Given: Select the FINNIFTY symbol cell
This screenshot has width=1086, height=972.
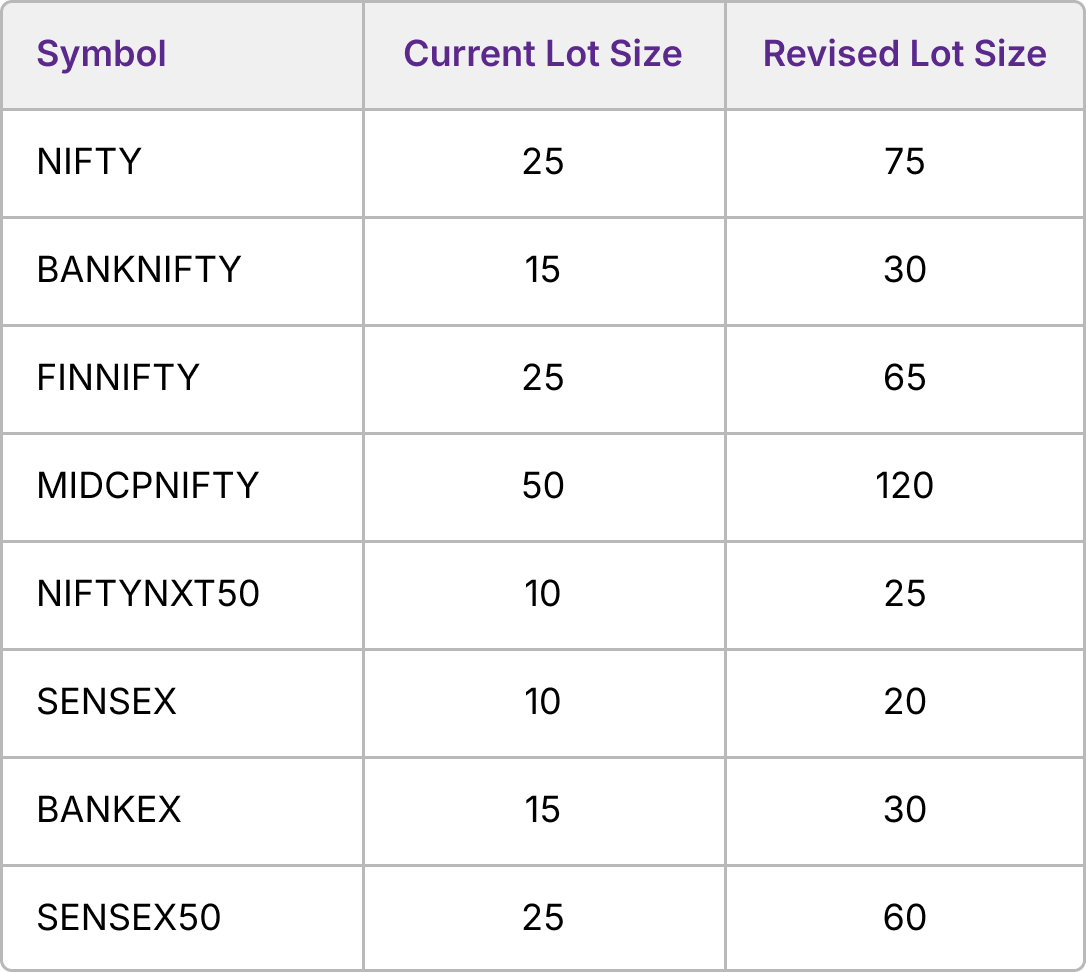Looking at the screenshot, I should (118, 378).
